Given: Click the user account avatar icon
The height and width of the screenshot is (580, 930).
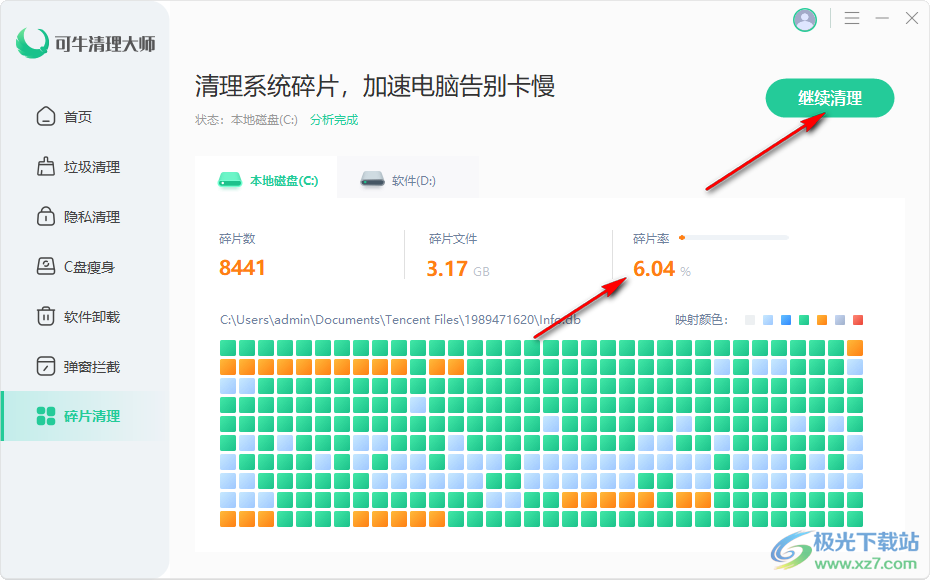Looking at the screenshot, I should 804,20.
